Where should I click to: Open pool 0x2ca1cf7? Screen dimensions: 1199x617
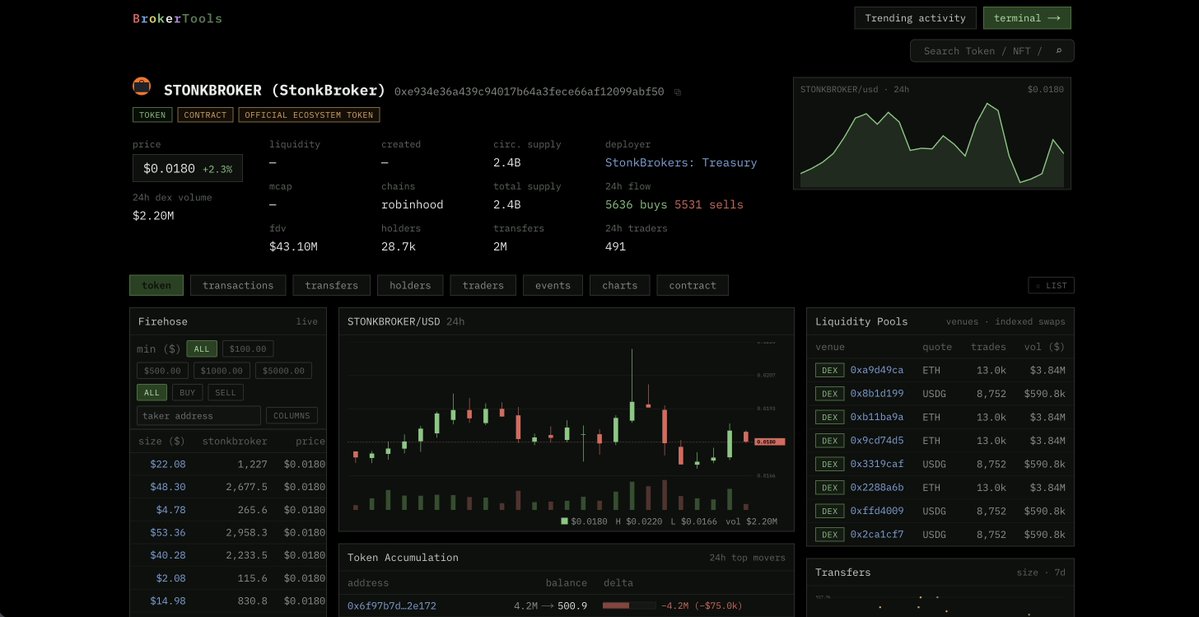876,534
